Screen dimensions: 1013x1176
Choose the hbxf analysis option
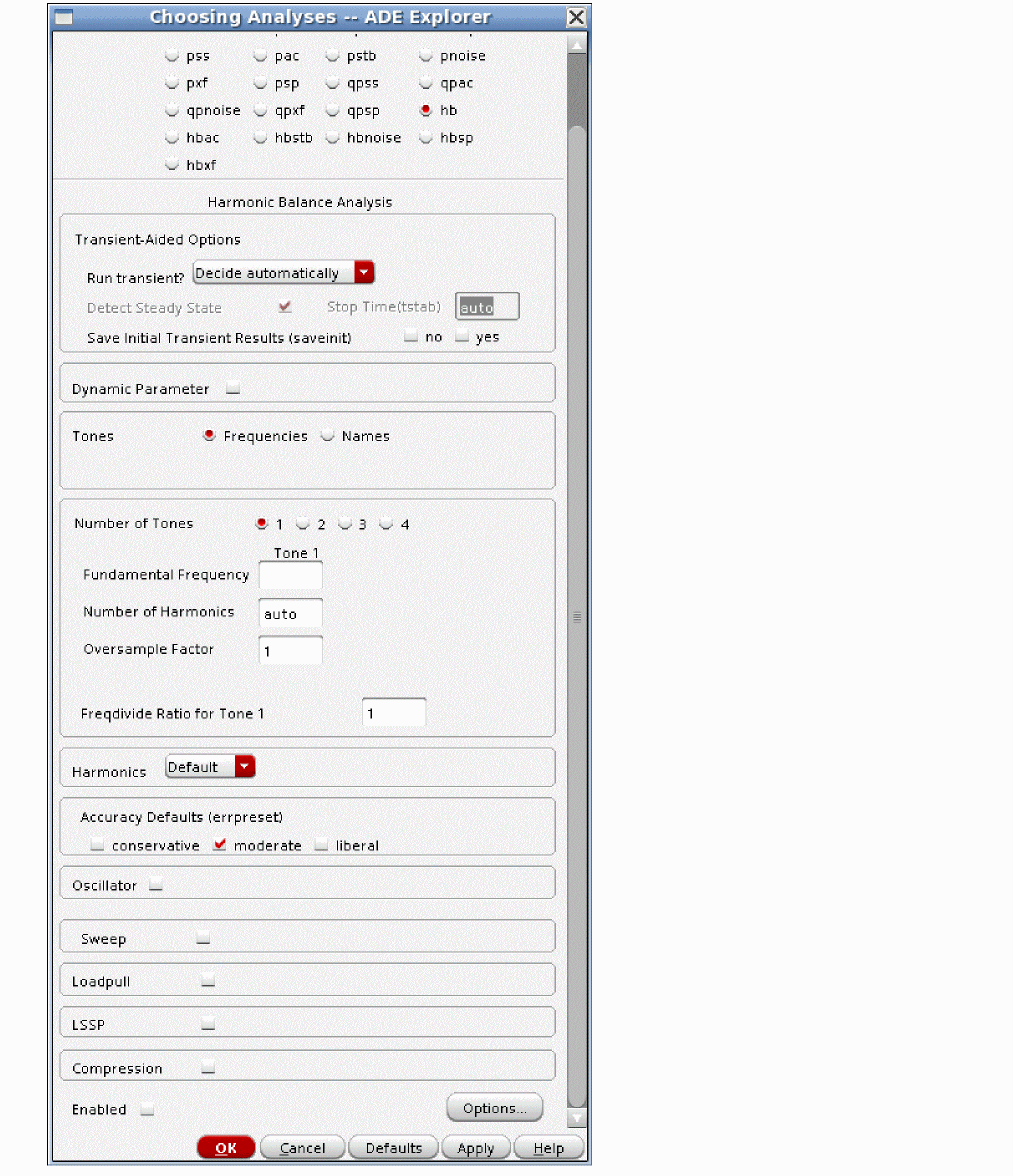pos(172,165)
